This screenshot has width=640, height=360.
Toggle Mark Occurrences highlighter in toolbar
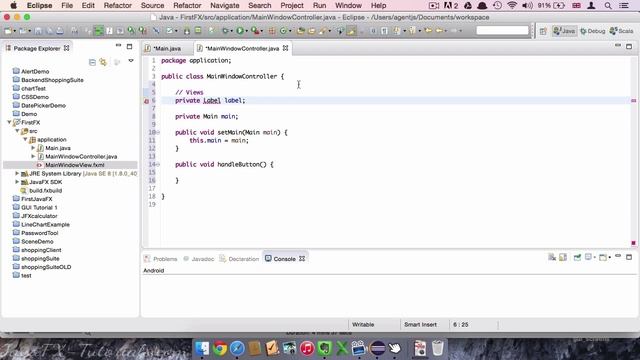point(351,31)
